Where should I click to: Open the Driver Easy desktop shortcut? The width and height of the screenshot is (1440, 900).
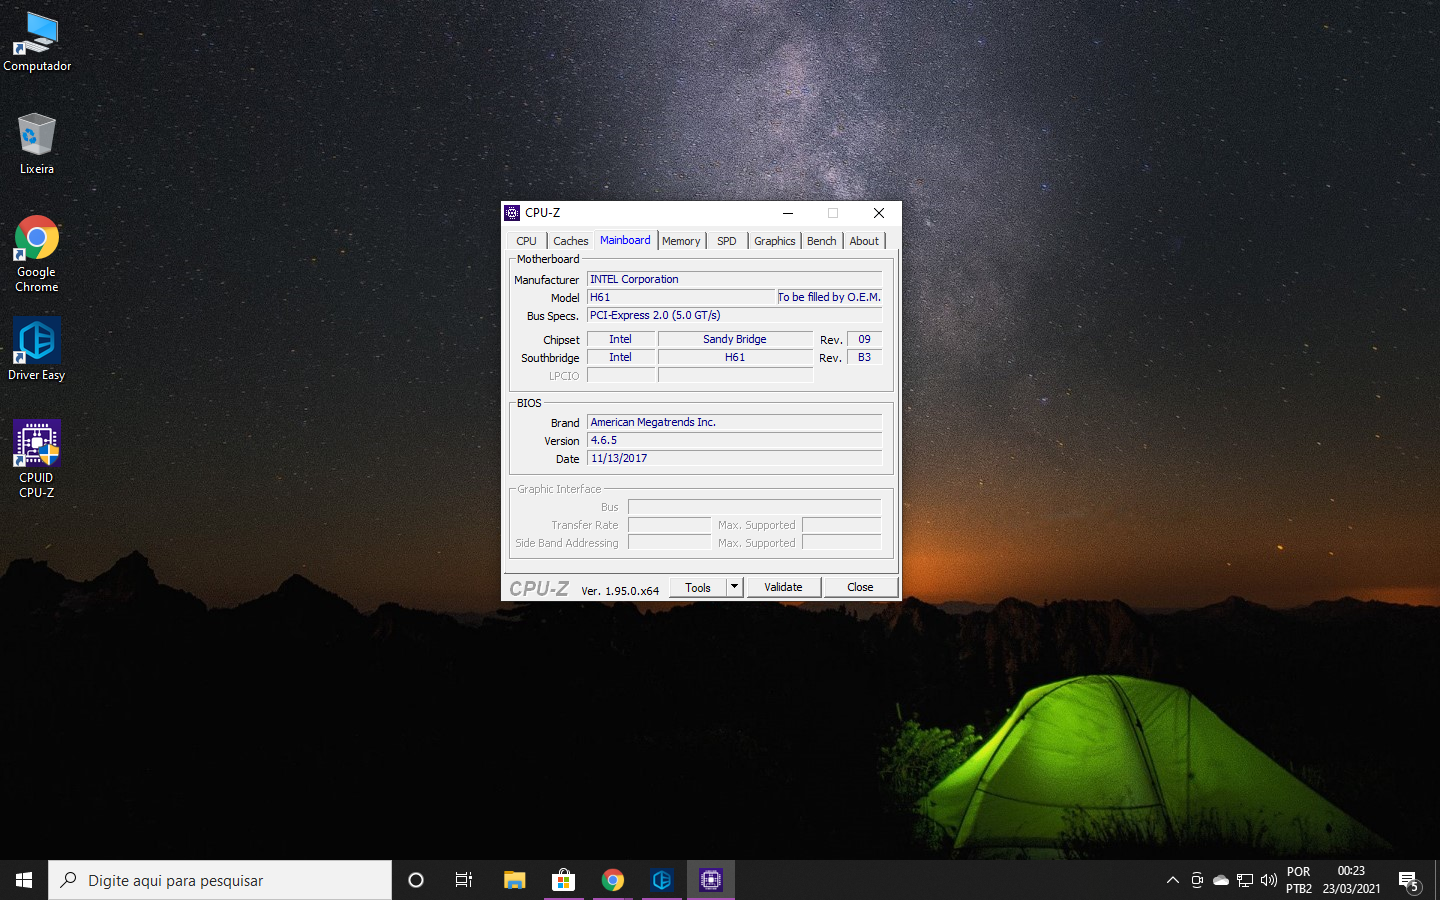(37, 349)
